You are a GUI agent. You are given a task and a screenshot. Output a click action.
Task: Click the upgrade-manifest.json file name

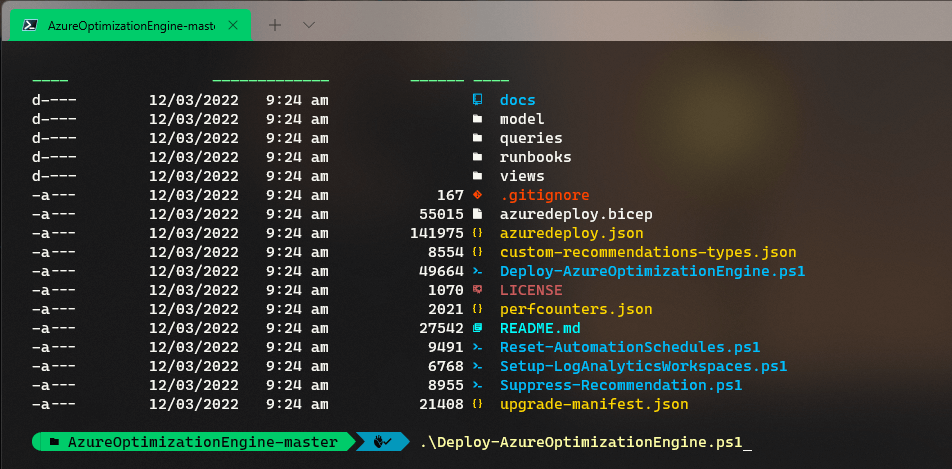pyautogui.click(x=594, y=405)
